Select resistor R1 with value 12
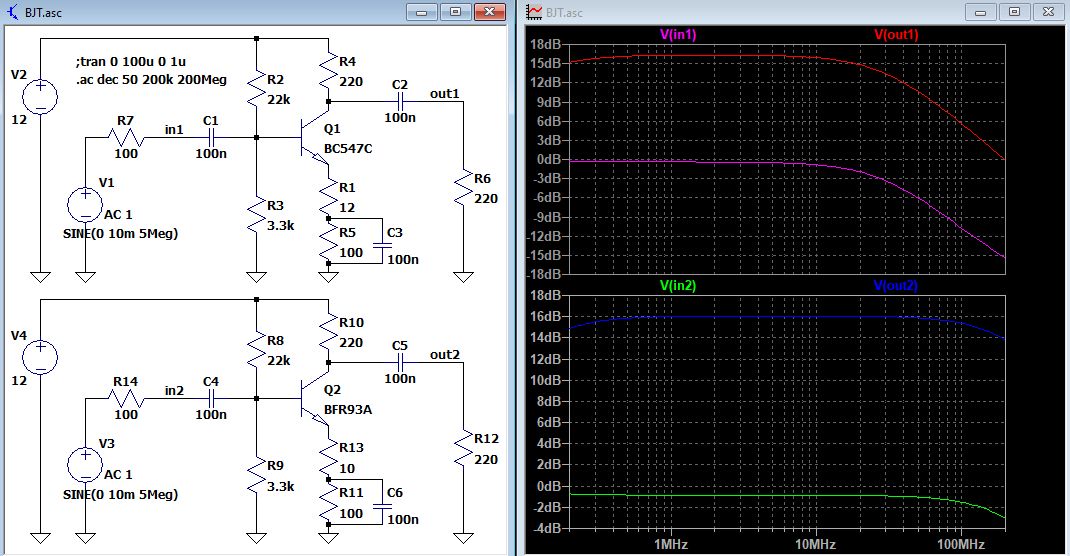 point(328,196)
